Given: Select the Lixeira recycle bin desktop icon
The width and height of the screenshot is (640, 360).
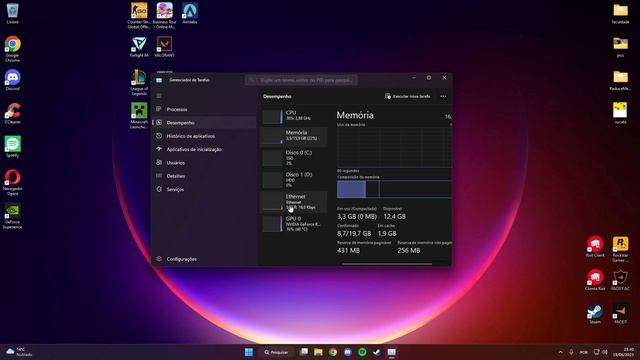Looking at the screenshot, I should [13, 13].
